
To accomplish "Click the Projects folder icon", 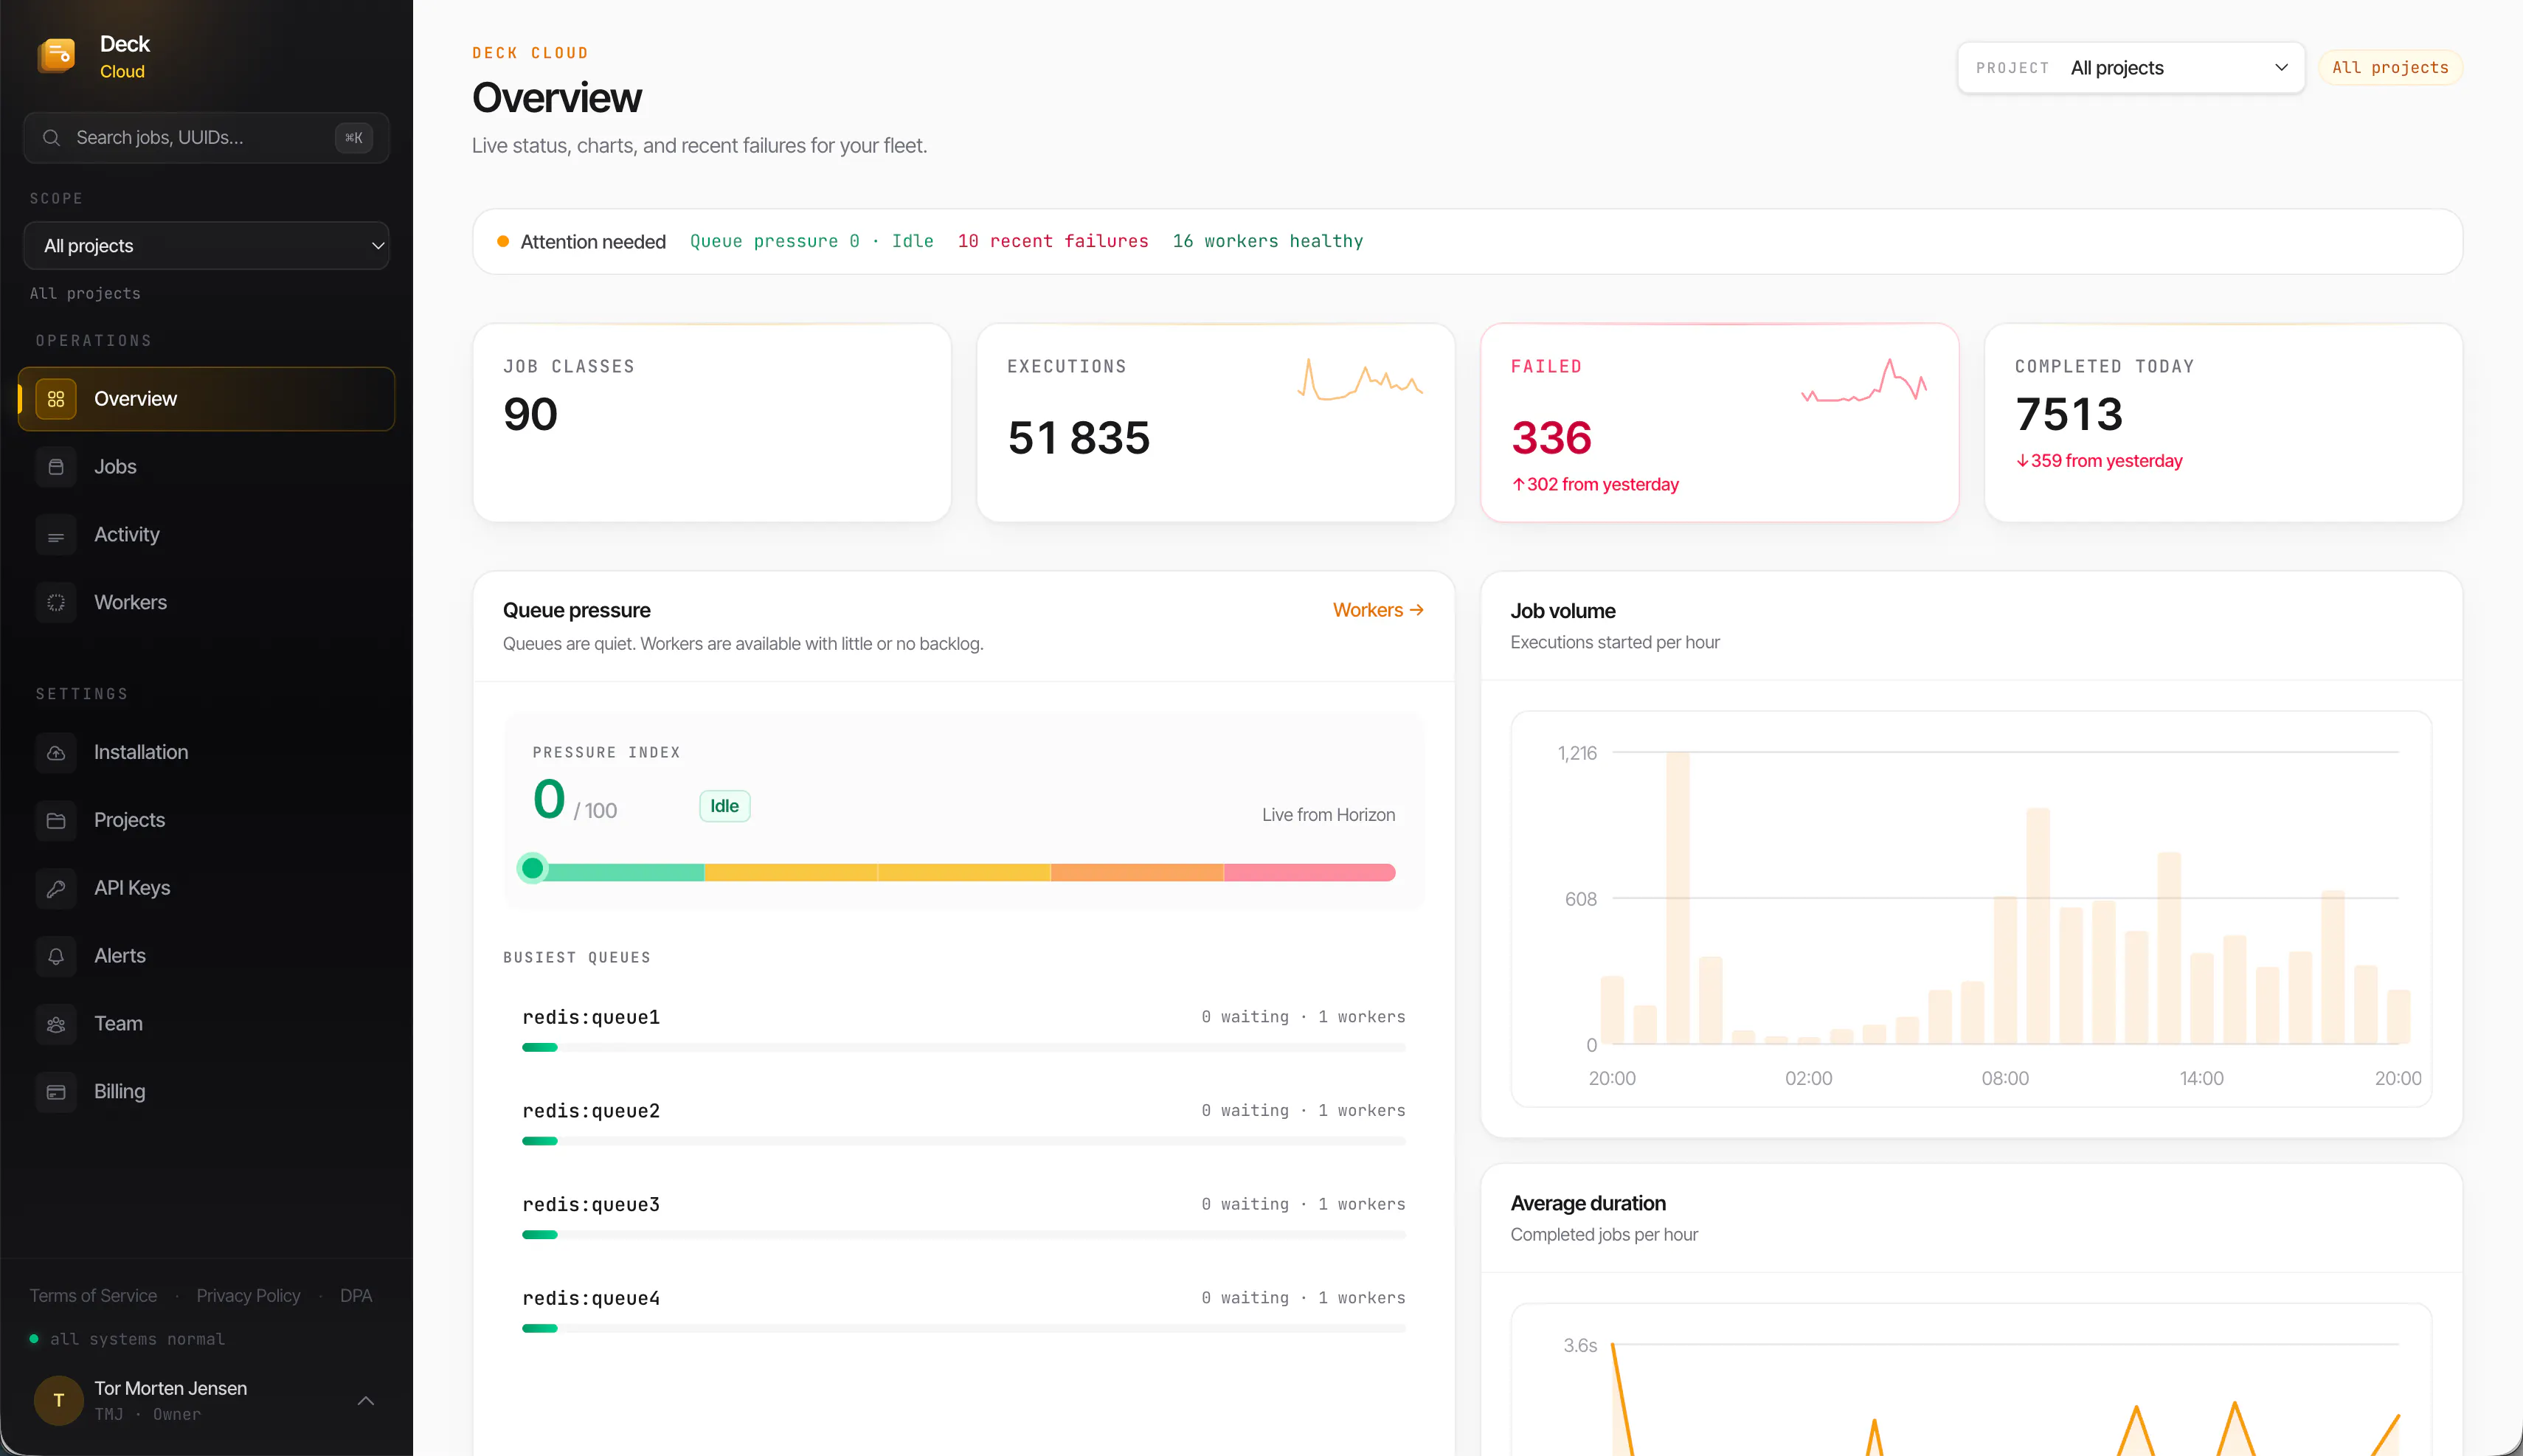I will tap(56, 820).
